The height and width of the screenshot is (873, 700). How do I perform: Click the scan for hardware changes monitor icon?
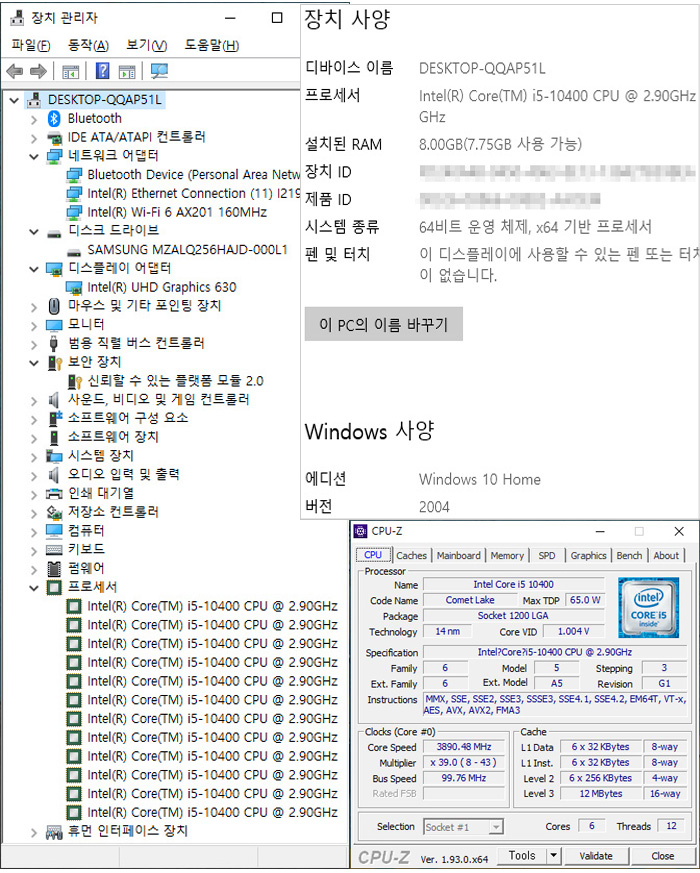pos(159,71)
